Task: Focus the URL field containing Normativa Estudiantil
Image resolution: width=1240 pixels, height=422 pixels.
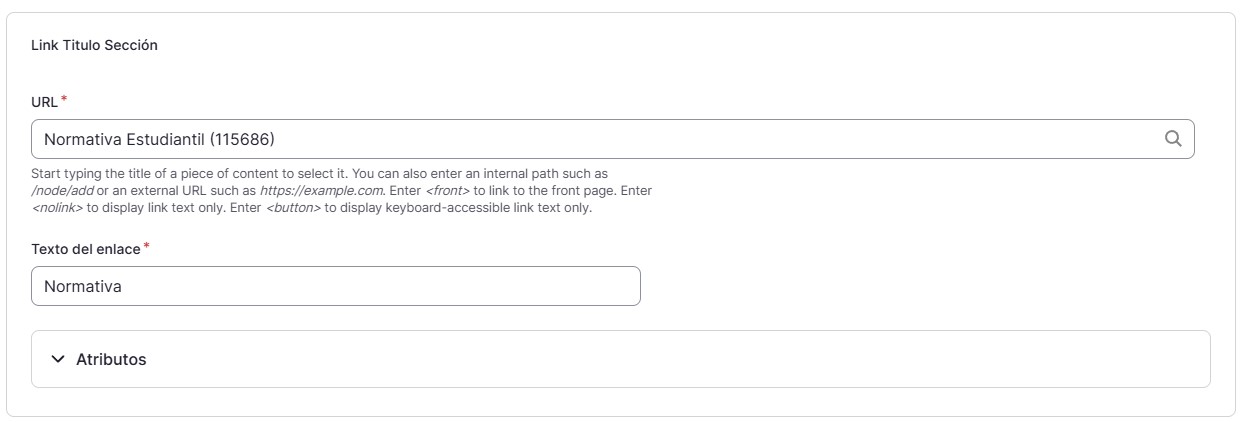Action: (x=613, y=139)
